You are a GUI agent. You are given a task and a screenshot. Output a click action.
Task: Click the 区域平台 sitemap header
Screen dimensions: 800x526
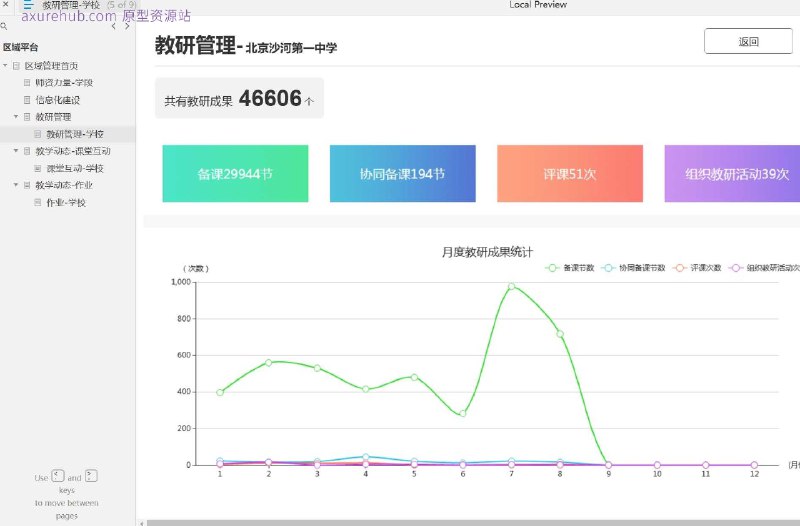[20, 47]
